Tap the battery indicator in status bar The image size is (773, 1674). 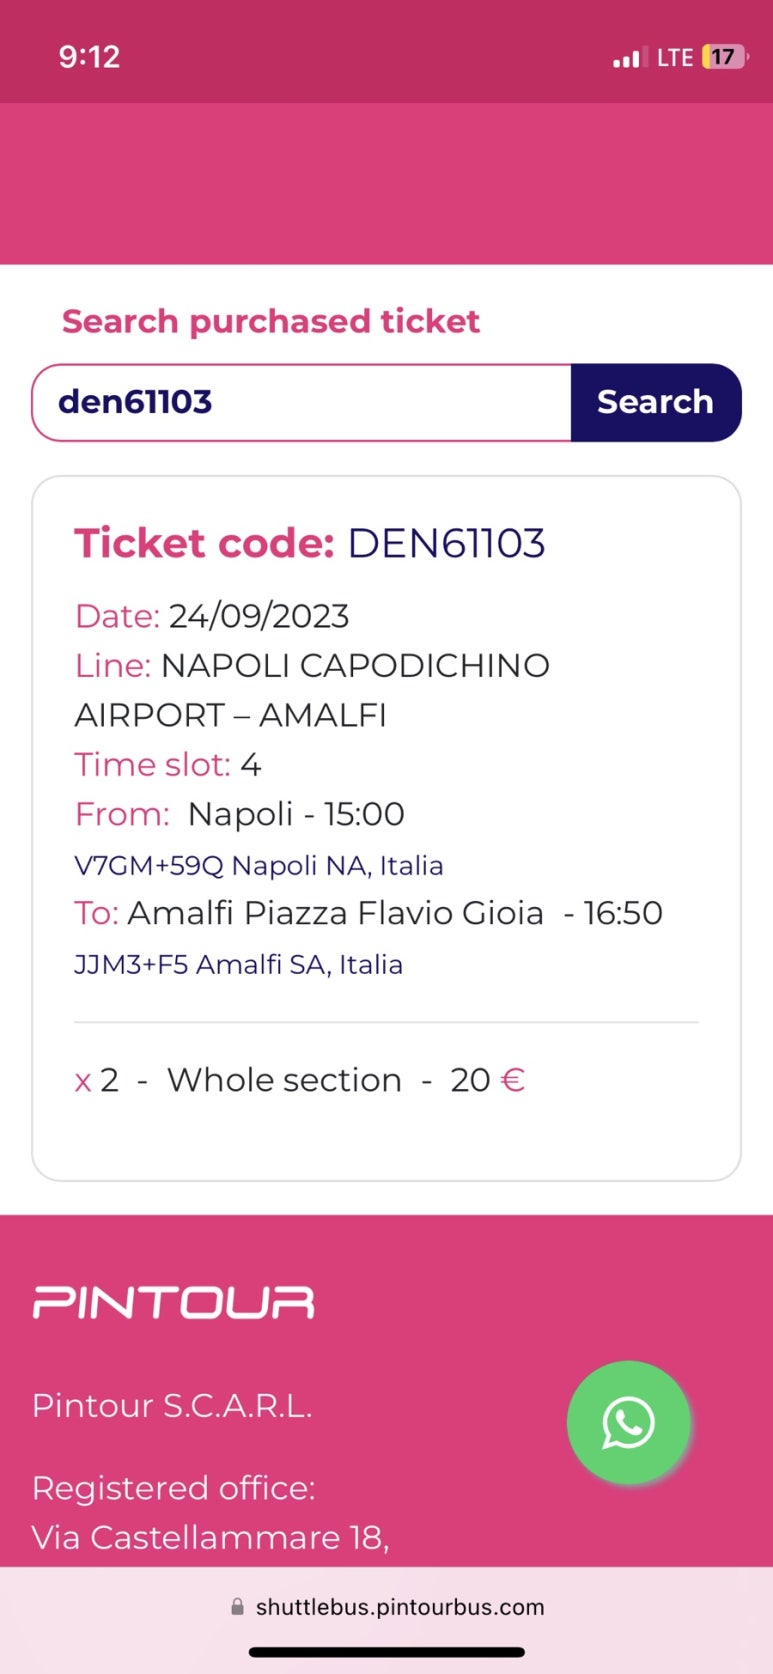[x=725, y=57]
